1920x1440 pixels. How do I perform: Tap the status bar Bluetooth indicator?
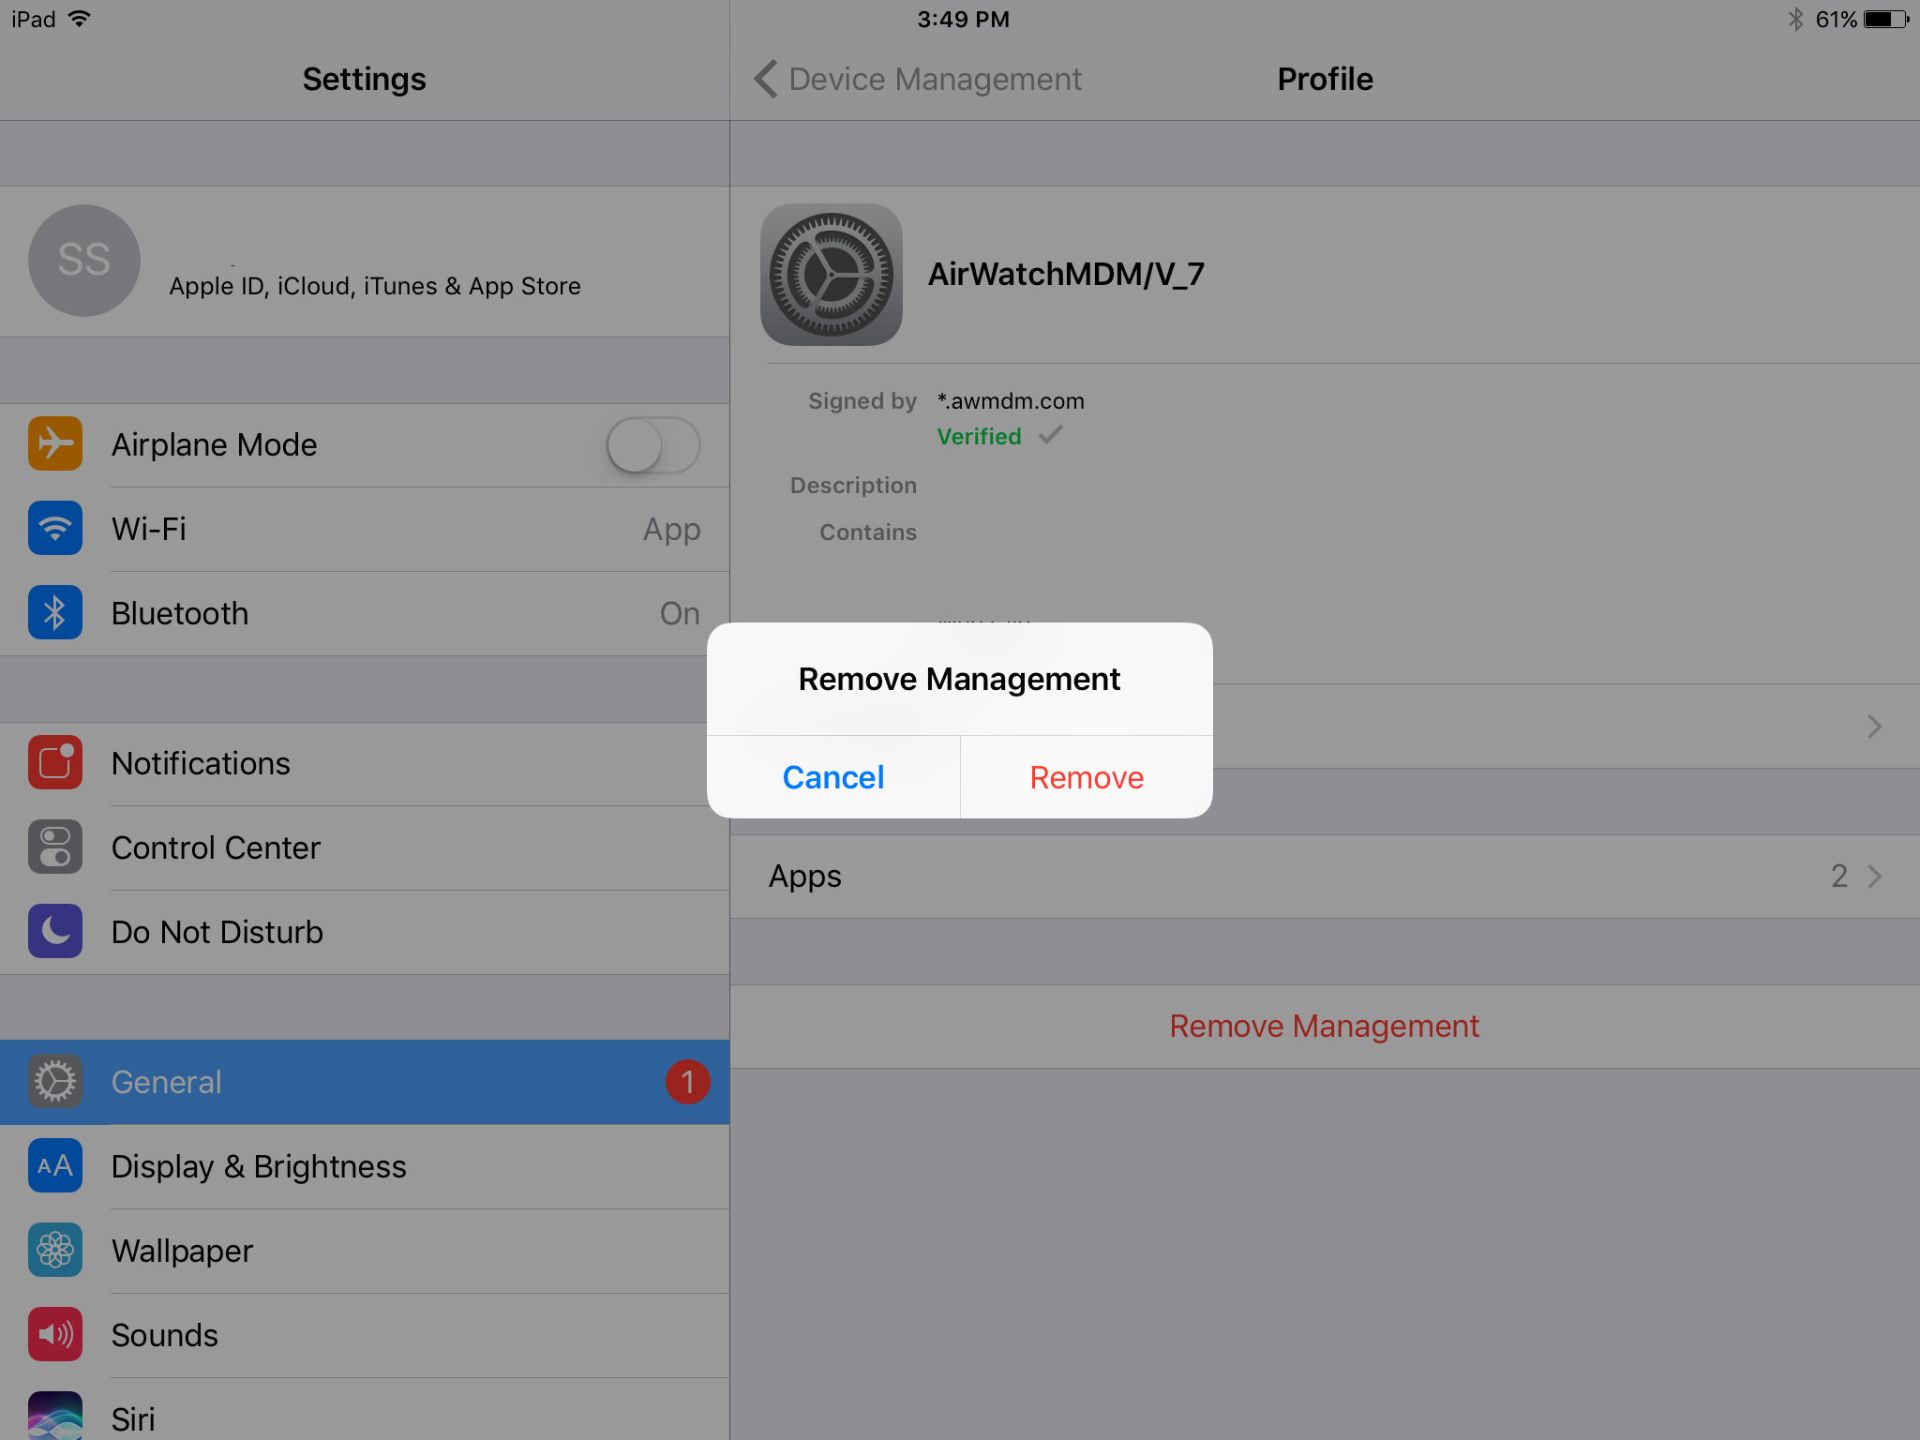coord(1795,19)
